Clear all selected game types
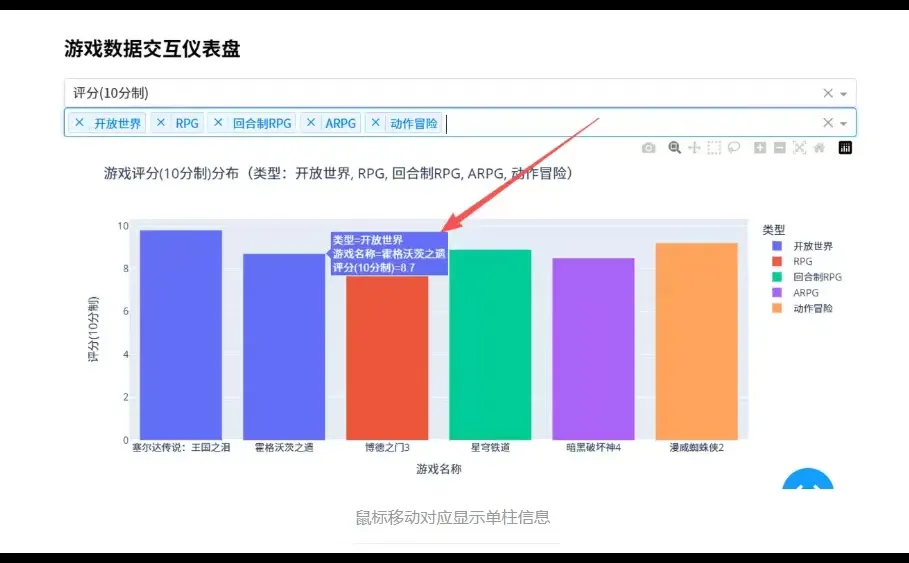Screen dimensions: 909x563 (x=828, y=123)
